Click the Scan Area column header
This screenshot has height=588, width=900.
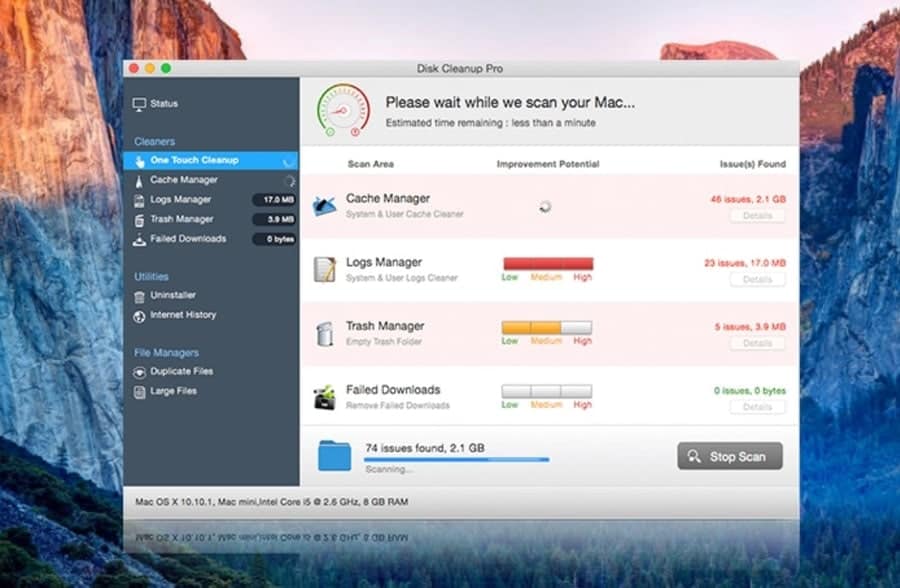(x=371, y=164)
